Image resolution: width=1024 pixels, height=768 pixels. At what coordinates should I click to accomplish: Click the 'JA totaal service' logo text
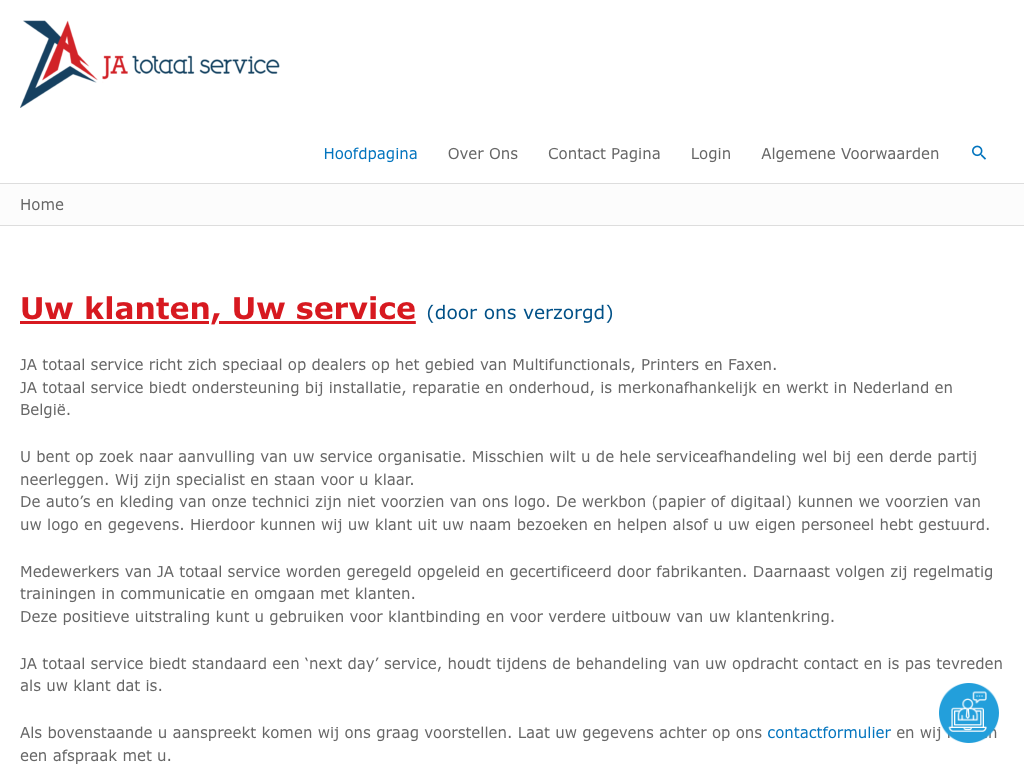(191, 66)
